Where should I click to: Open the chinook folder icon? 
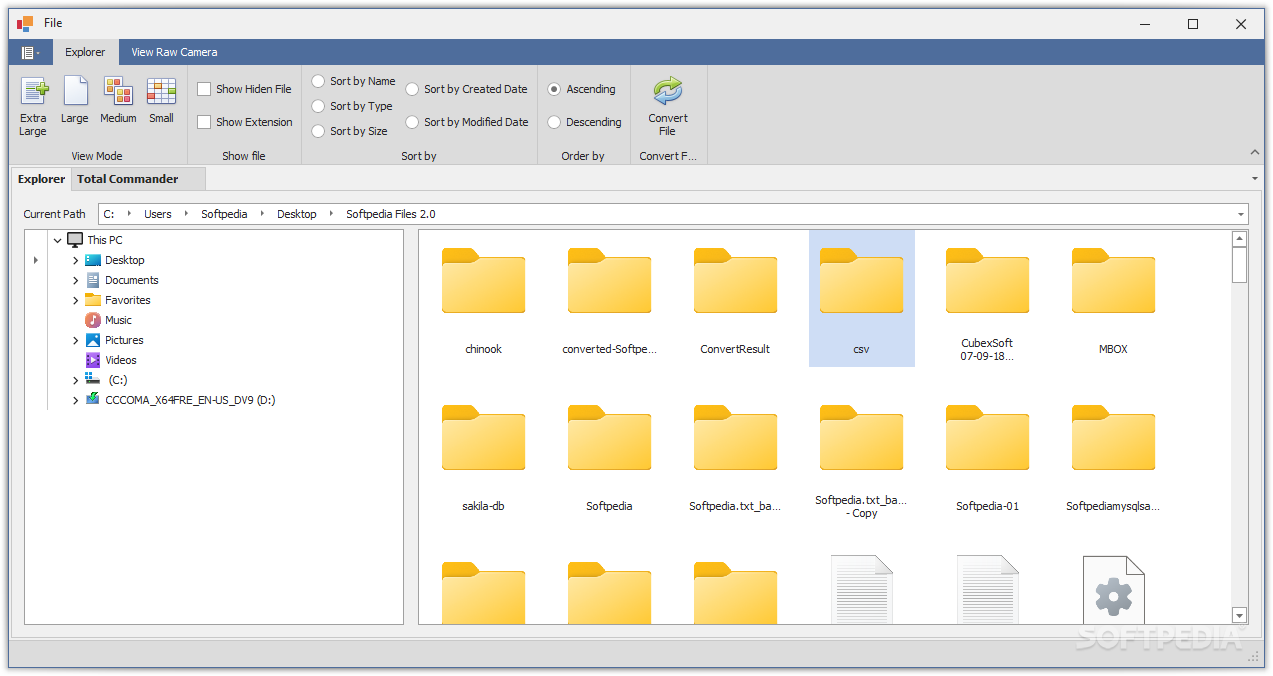click(483, 281)
